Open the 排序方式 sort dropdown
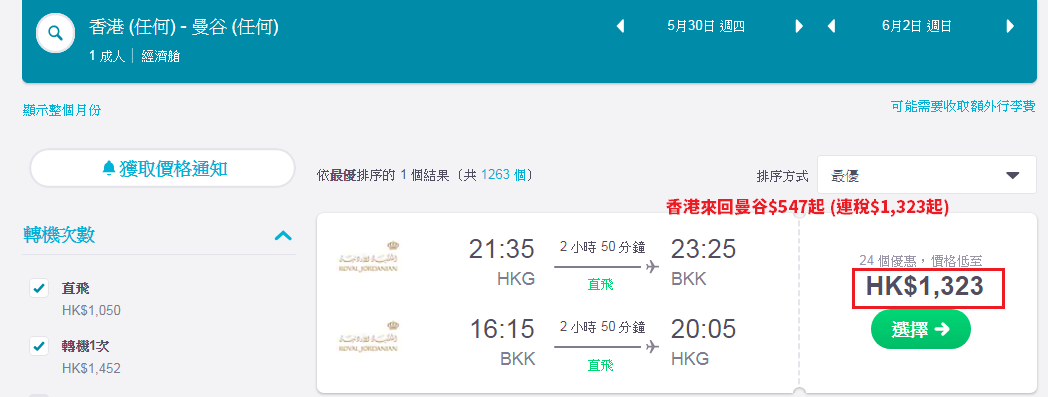The width and height of the screenshot is (1048, 397). coord(927,175)
